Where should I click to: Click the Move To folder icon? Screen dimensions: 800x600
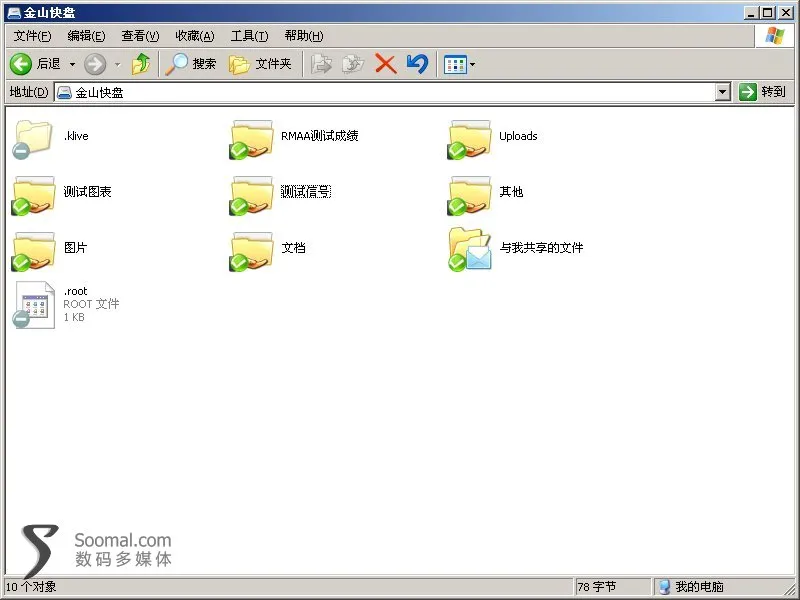(321, 64)
